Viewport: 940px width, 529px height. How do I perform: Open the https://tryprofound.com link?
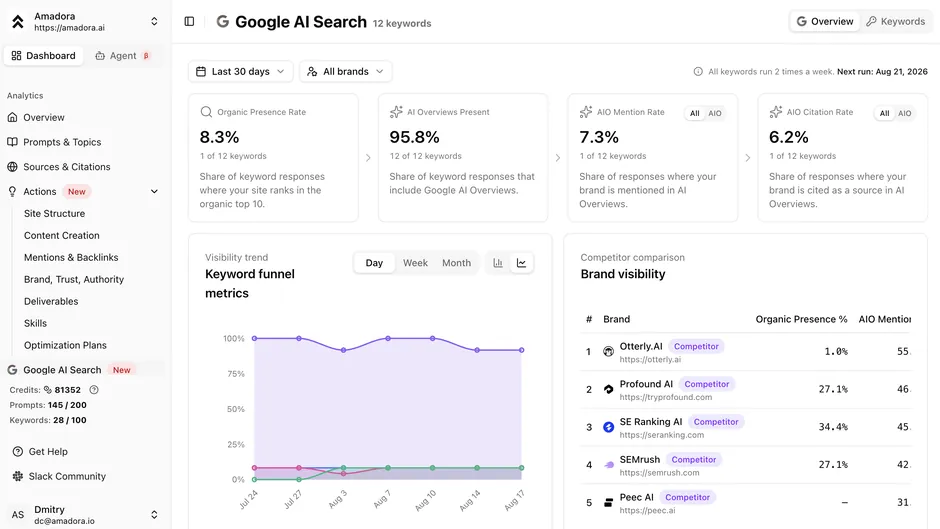tap(665, 397)
